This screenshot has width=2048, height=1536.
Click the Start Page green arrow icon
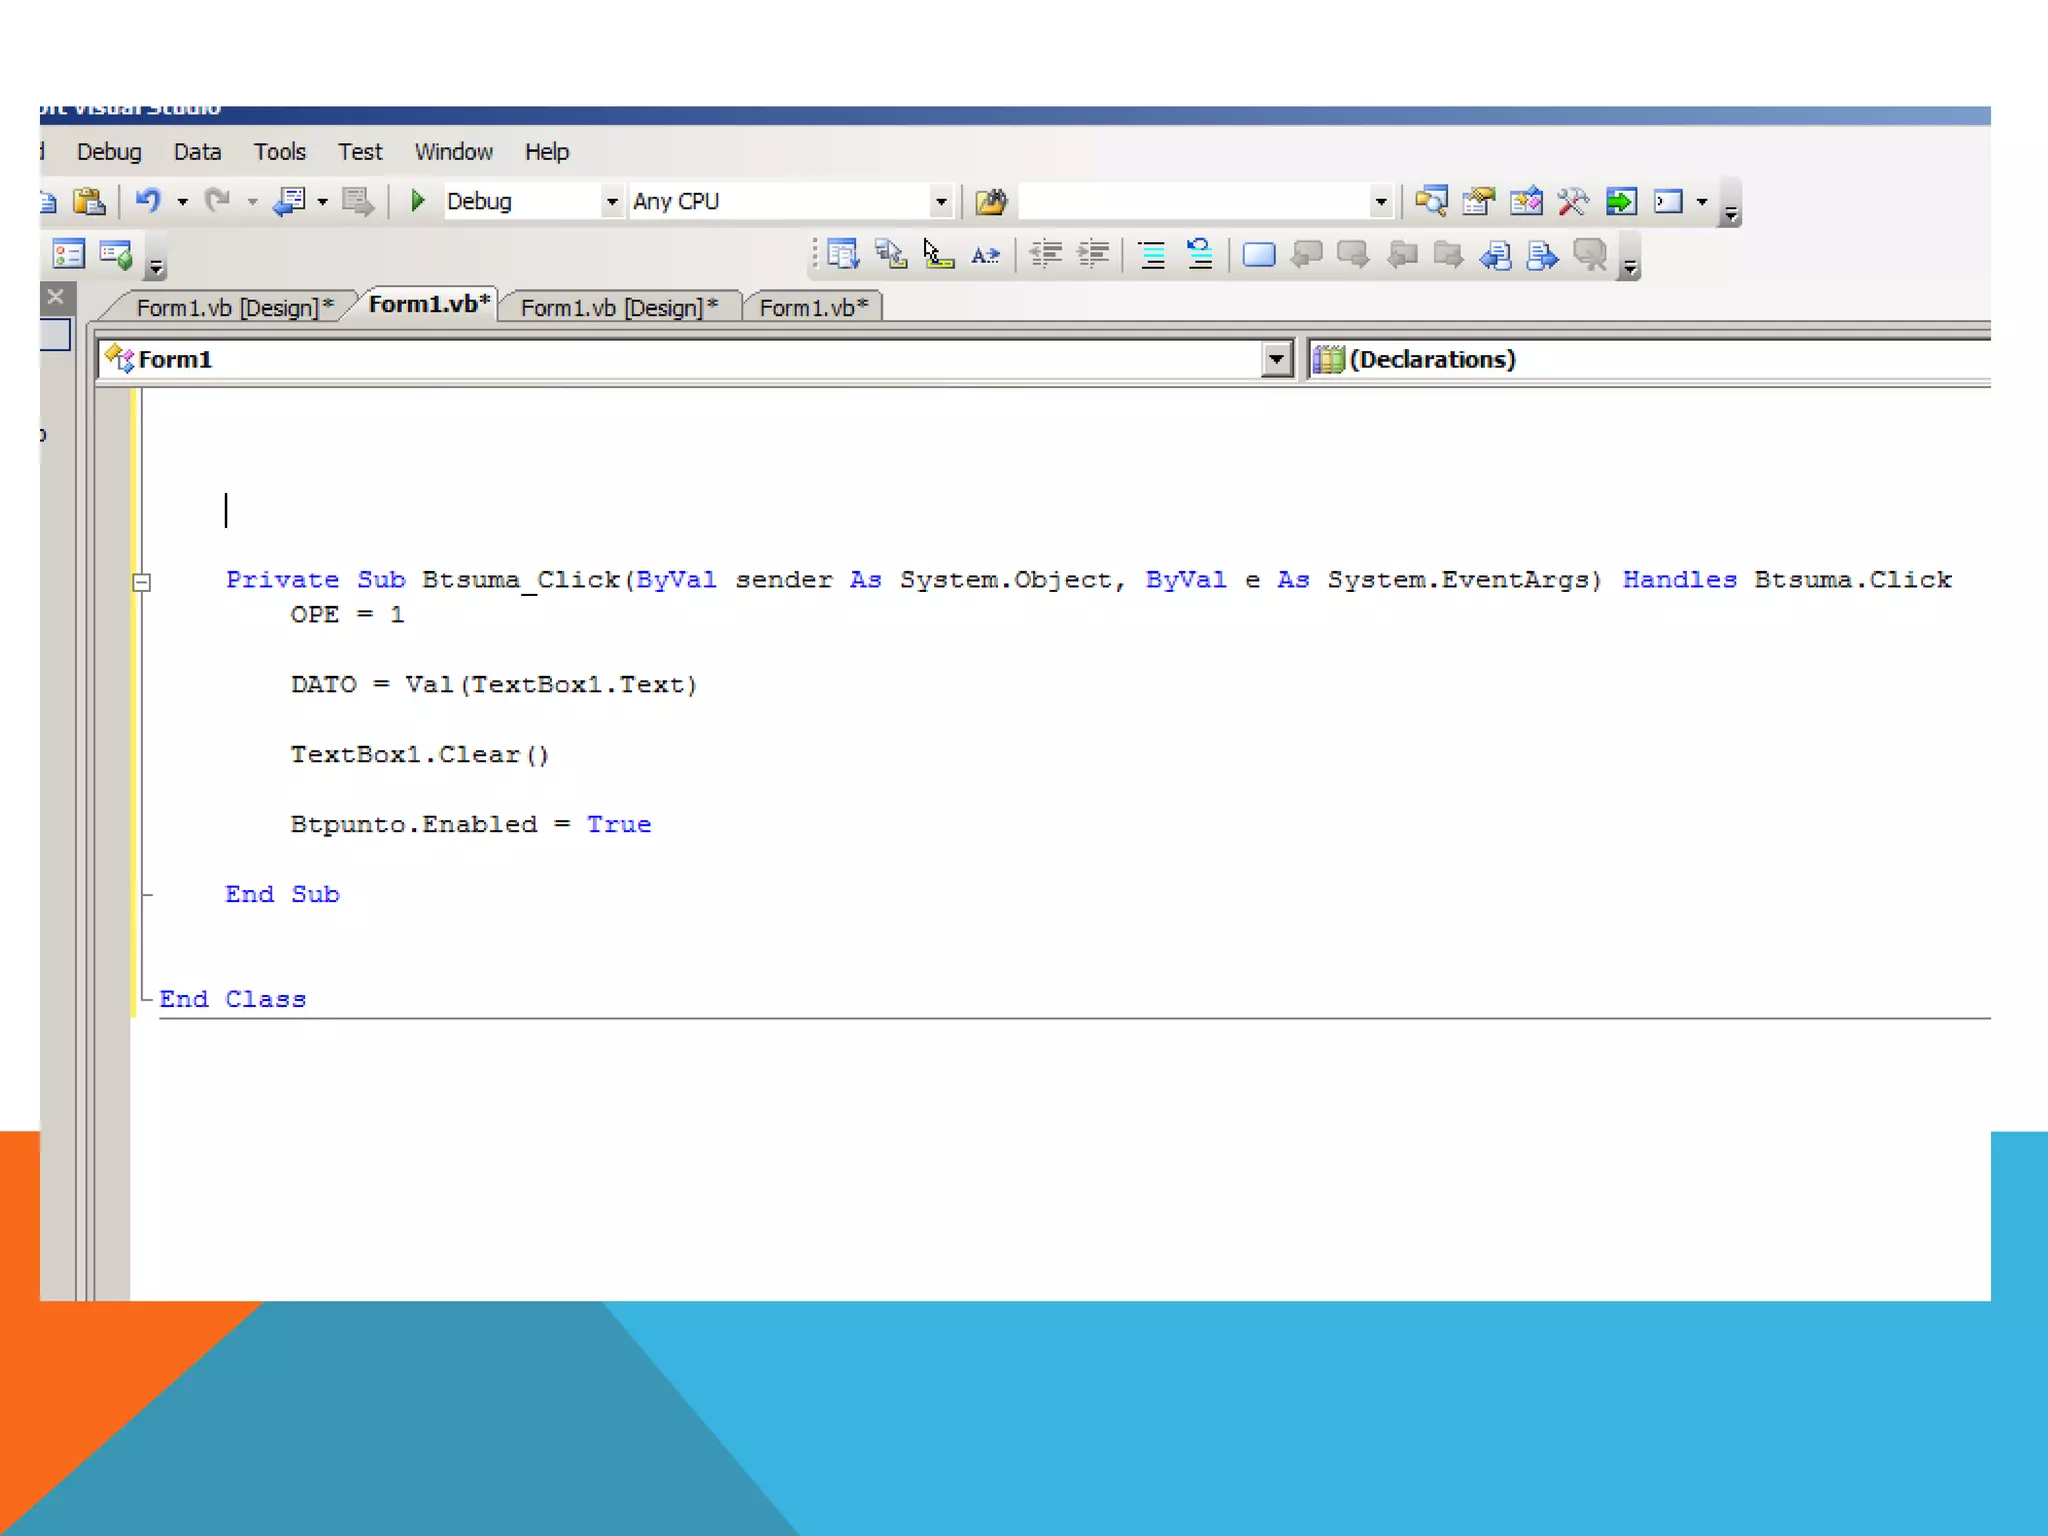[x=1621, y=202]
